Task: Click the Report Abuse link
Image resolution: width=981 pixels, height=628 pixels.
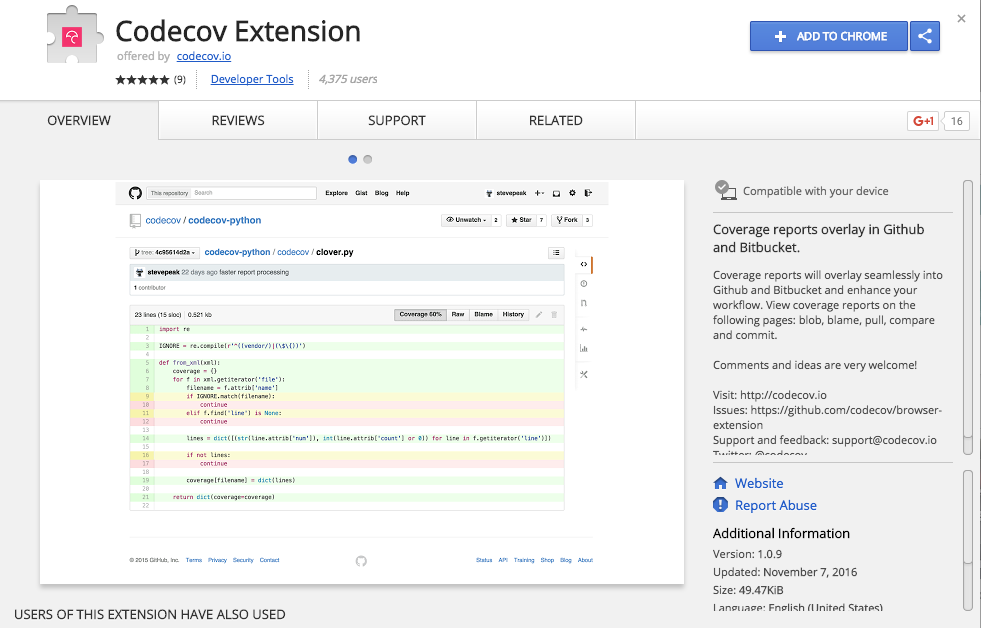Action: point(775,505)
